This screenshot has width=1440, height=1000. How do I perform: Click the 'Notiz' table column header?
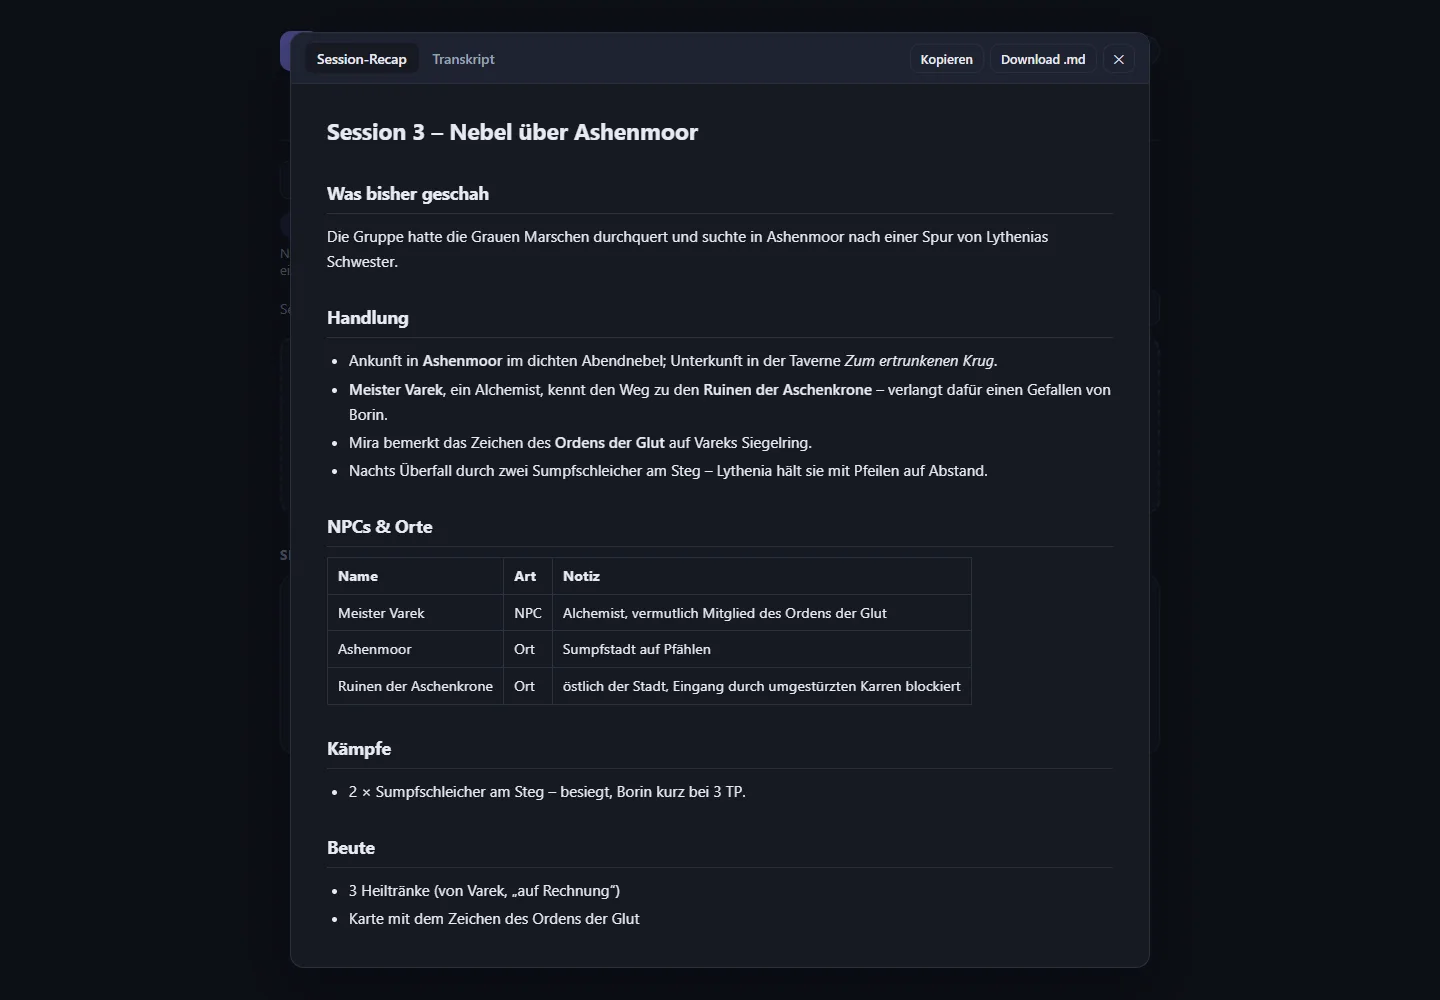tap(762, 576)
